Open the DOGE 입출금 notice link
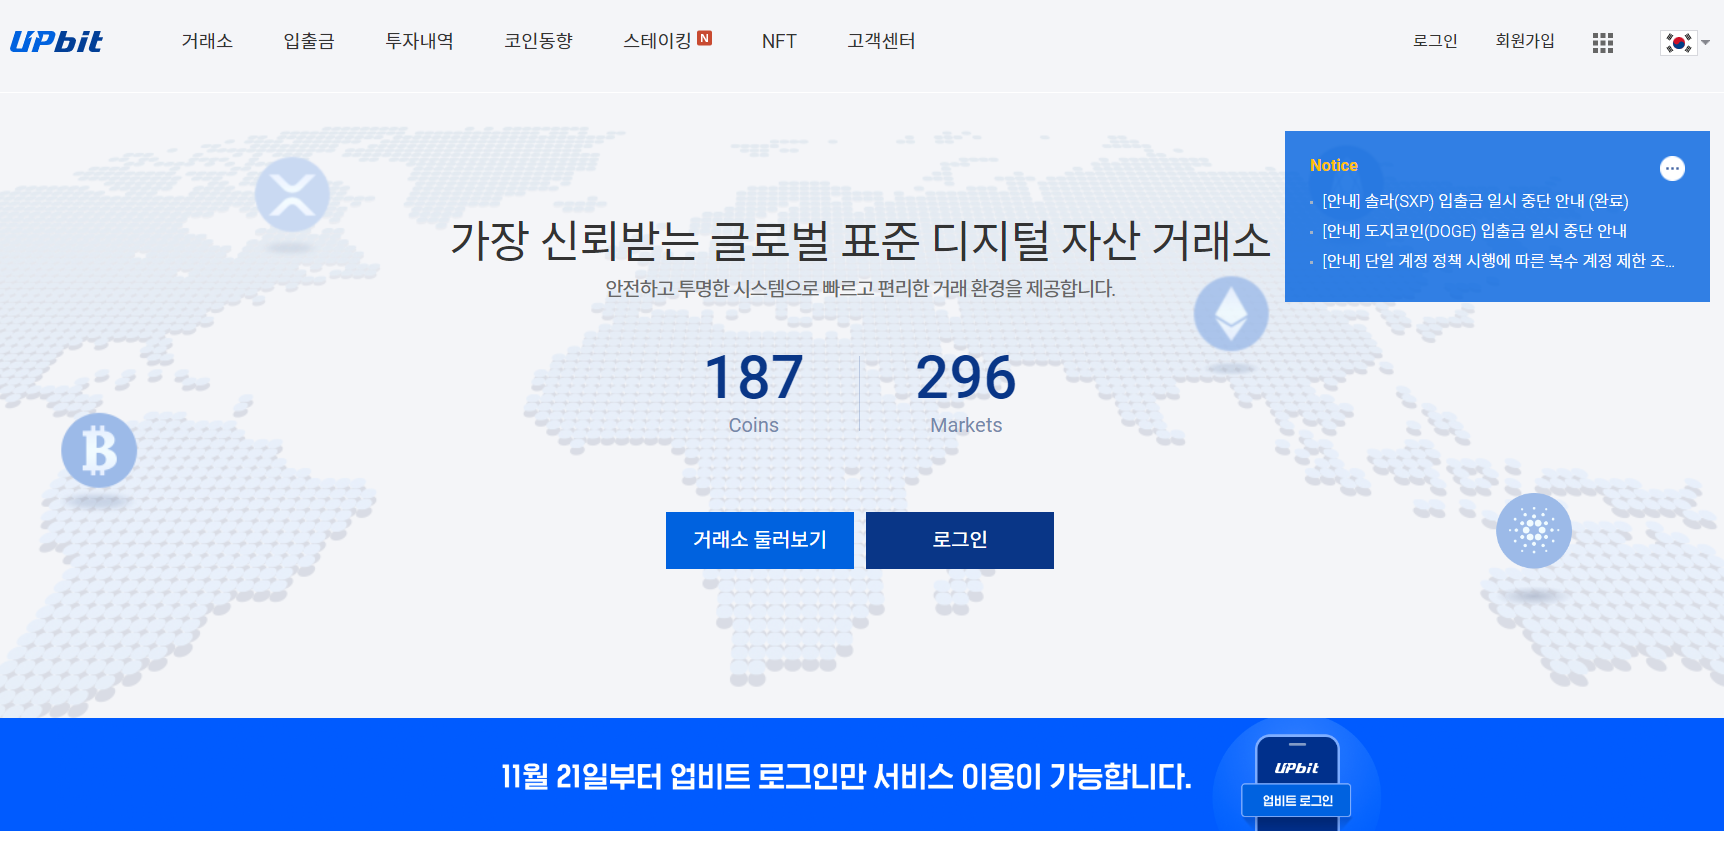The image size is (1724, 847). click(x=1474, y=231)
